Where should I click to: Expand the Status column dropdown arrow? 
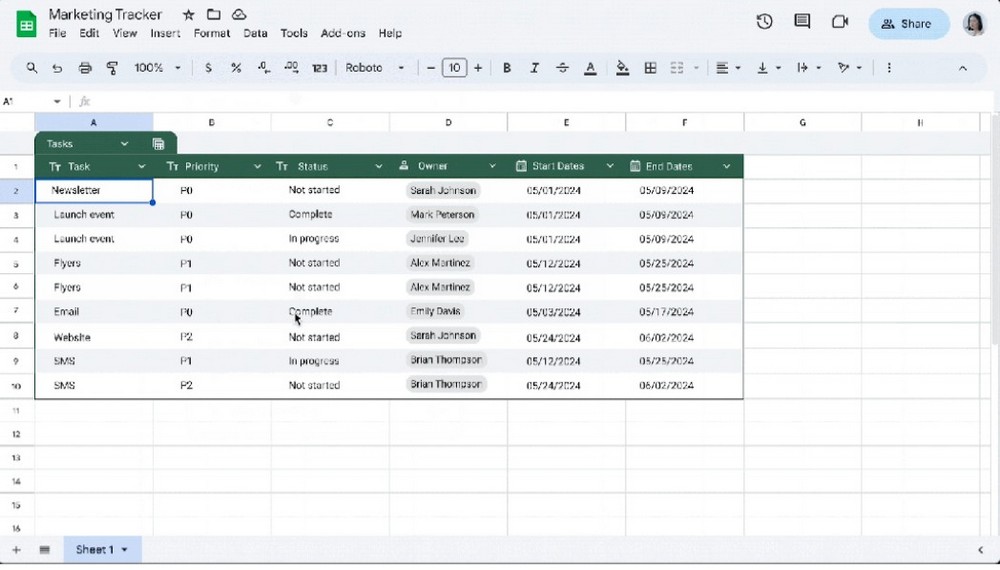[378, 167]
